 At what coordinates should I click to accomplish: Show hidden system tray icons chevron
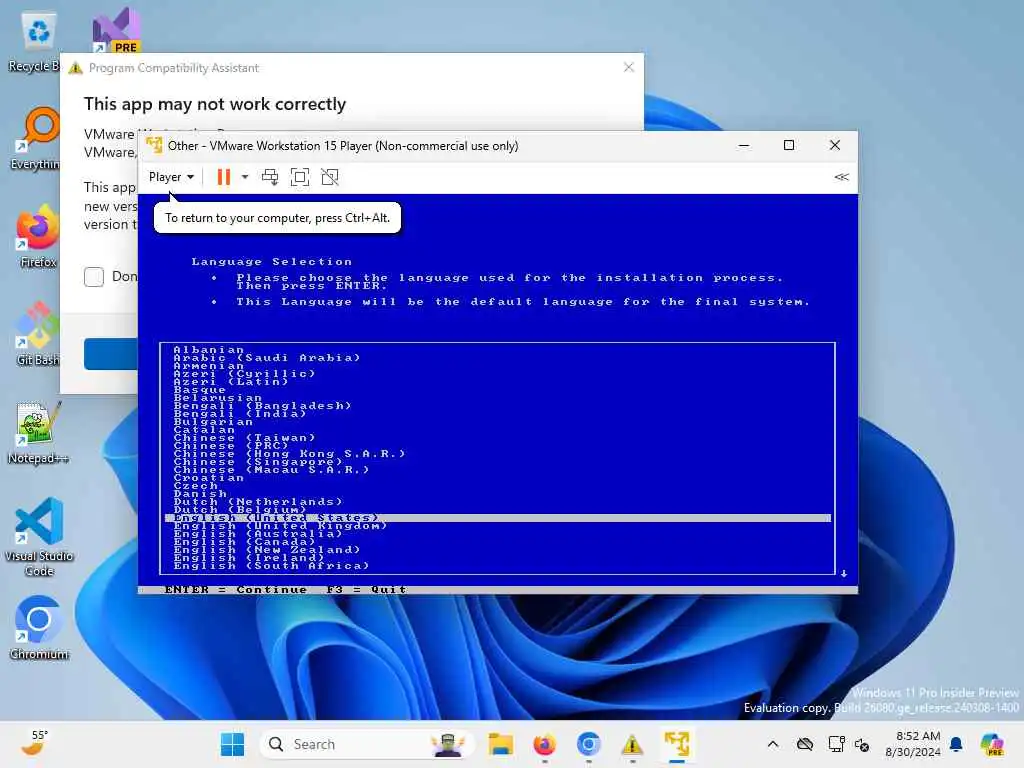(x=773, y=744)
